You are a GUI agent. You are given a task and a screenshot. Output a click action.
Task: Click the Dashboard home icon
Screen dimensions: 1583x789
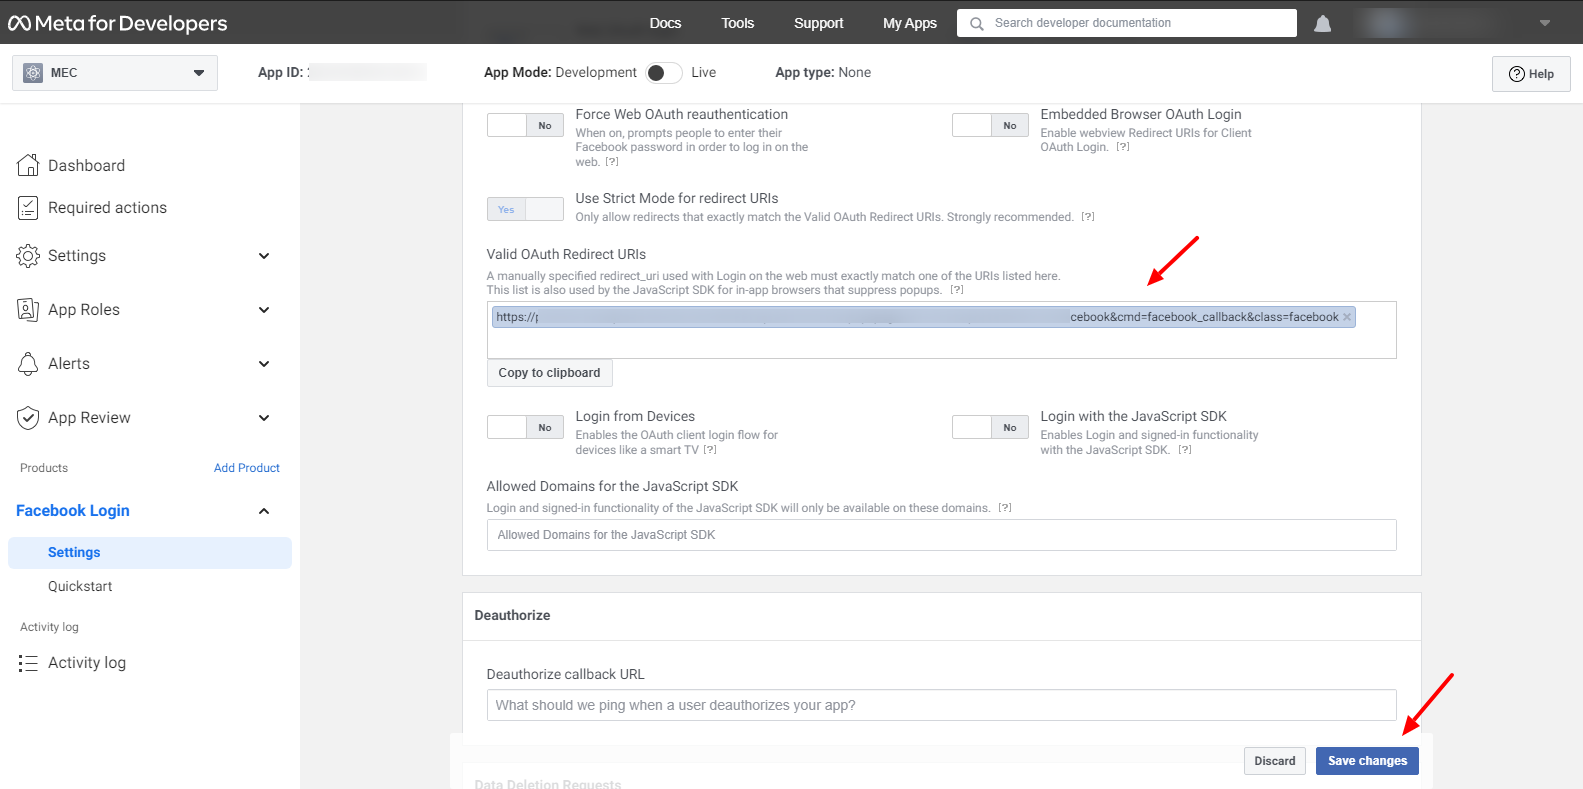[x=28, y=165]
